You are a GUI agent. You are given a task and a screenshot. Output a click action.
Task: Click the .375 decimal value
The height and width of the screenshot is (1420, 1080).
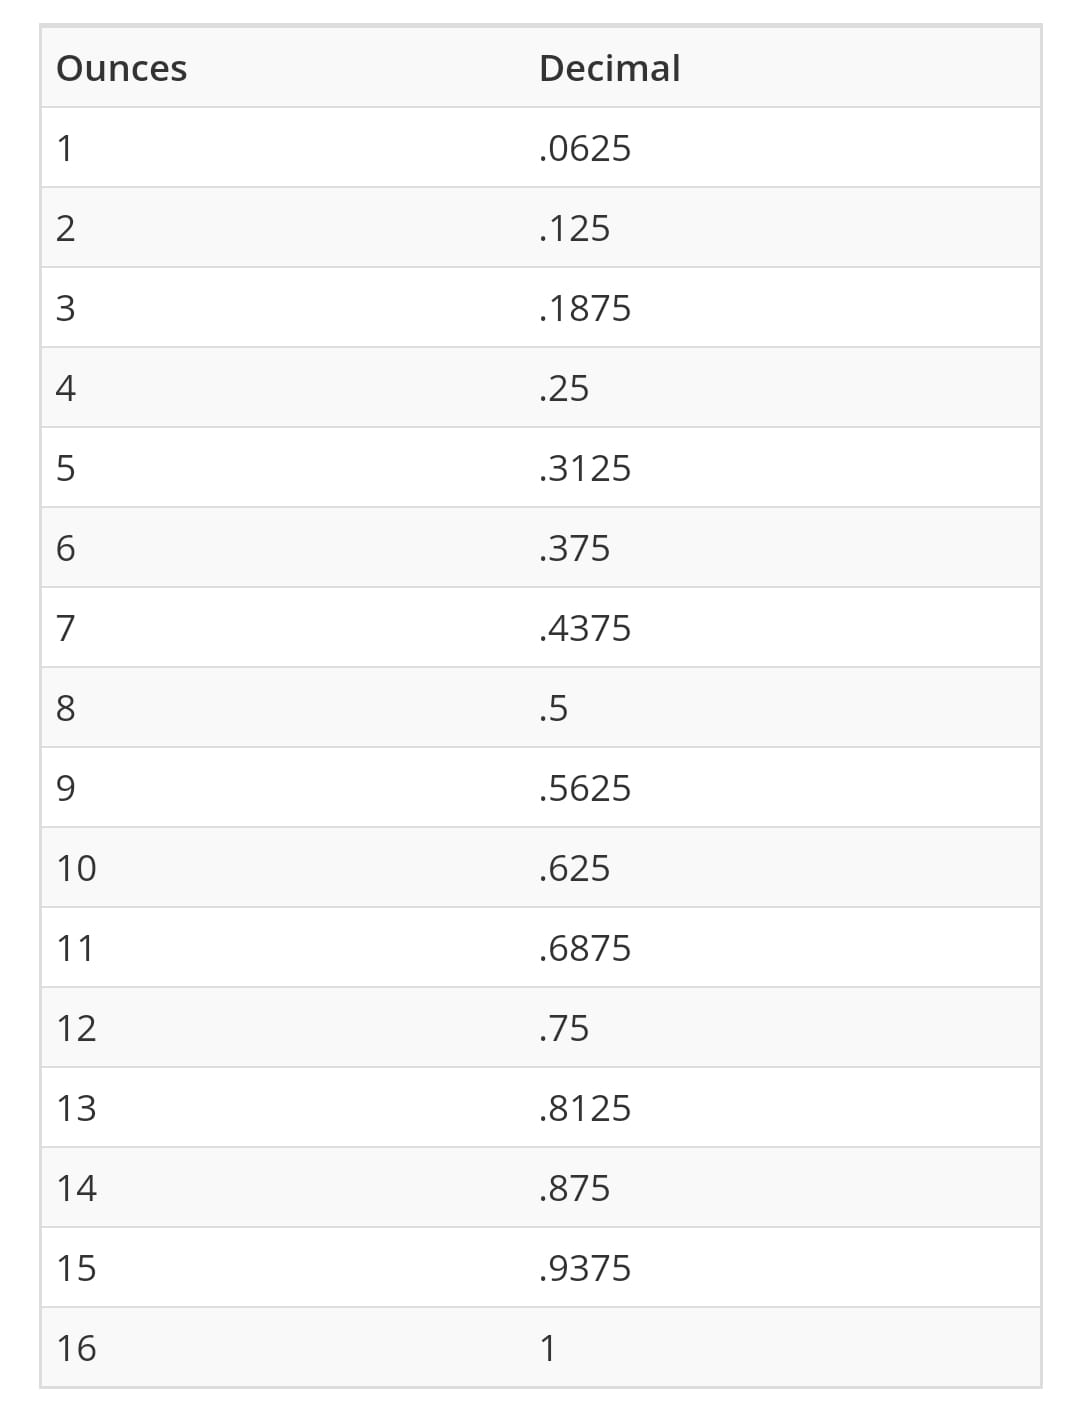pos(574,548)
